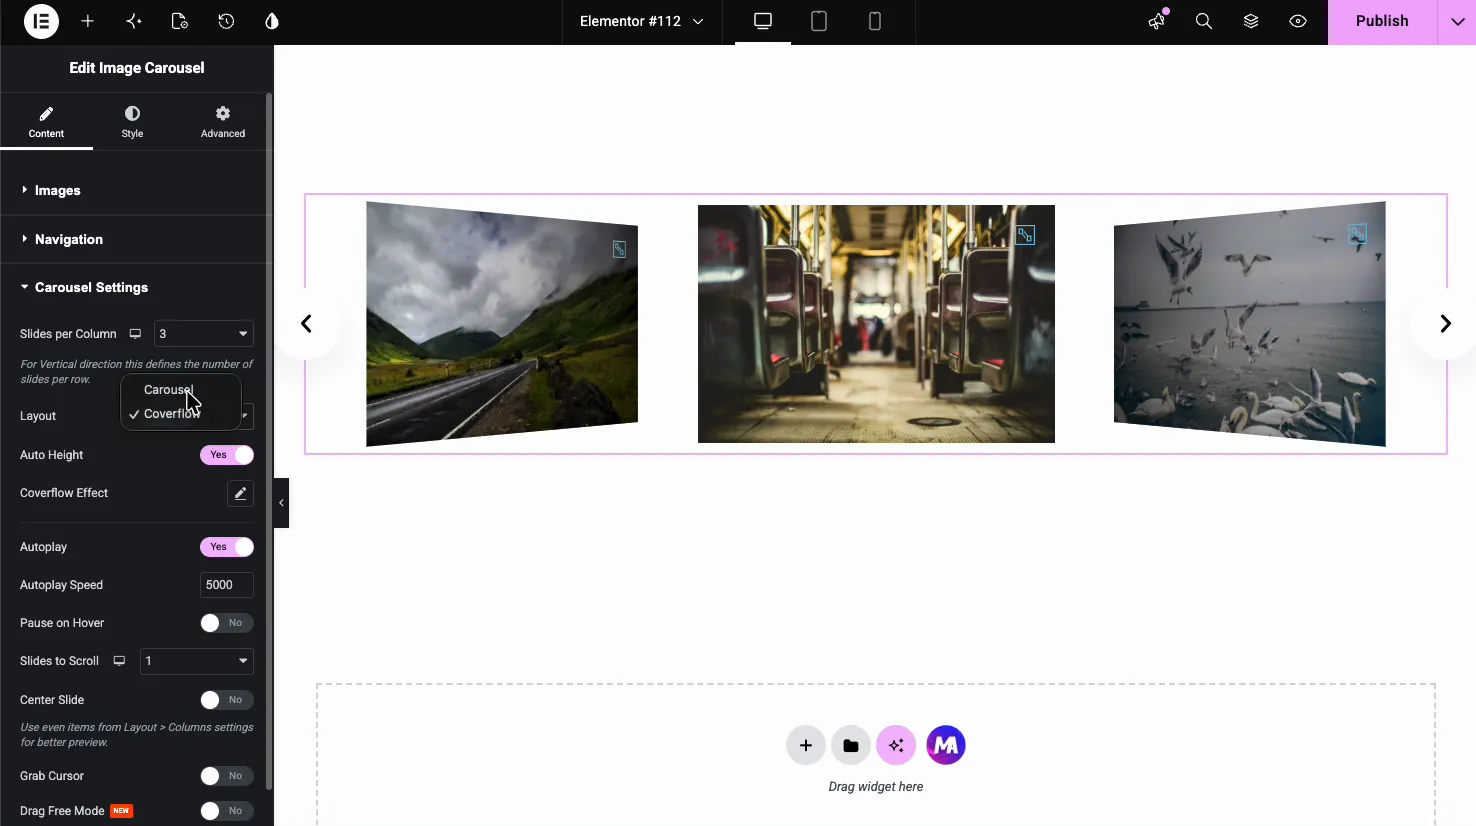Open the Elementor logo menu
The width and height of the screenshot is (1476, 826).
tap(41, 21)
